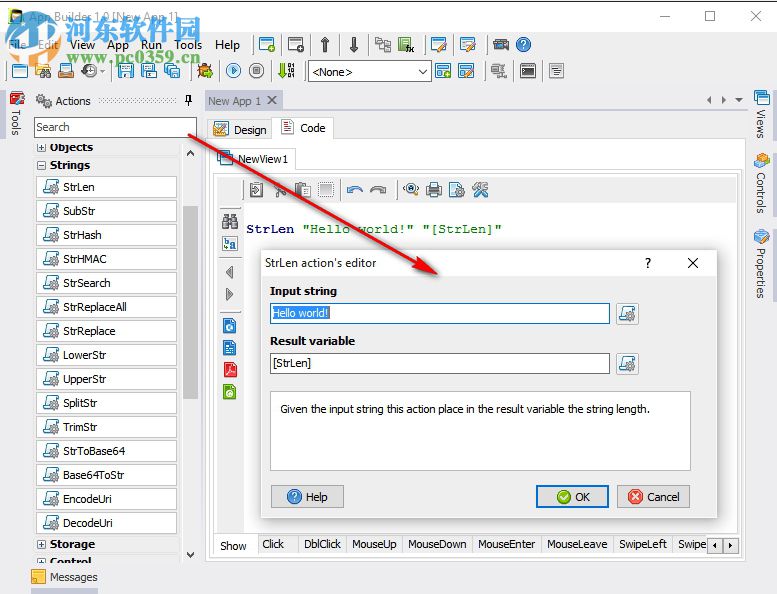
Task: Click the blue Help question-mark toolbar icon
Action: click(x=523, y=45)
